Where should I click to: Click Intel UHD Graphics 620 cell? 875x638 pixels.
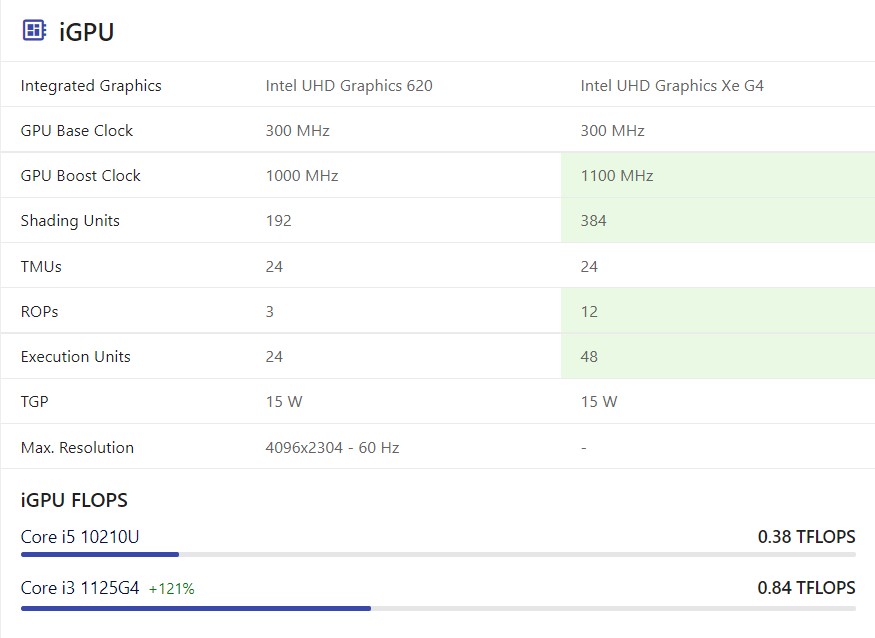click(349, 85)
